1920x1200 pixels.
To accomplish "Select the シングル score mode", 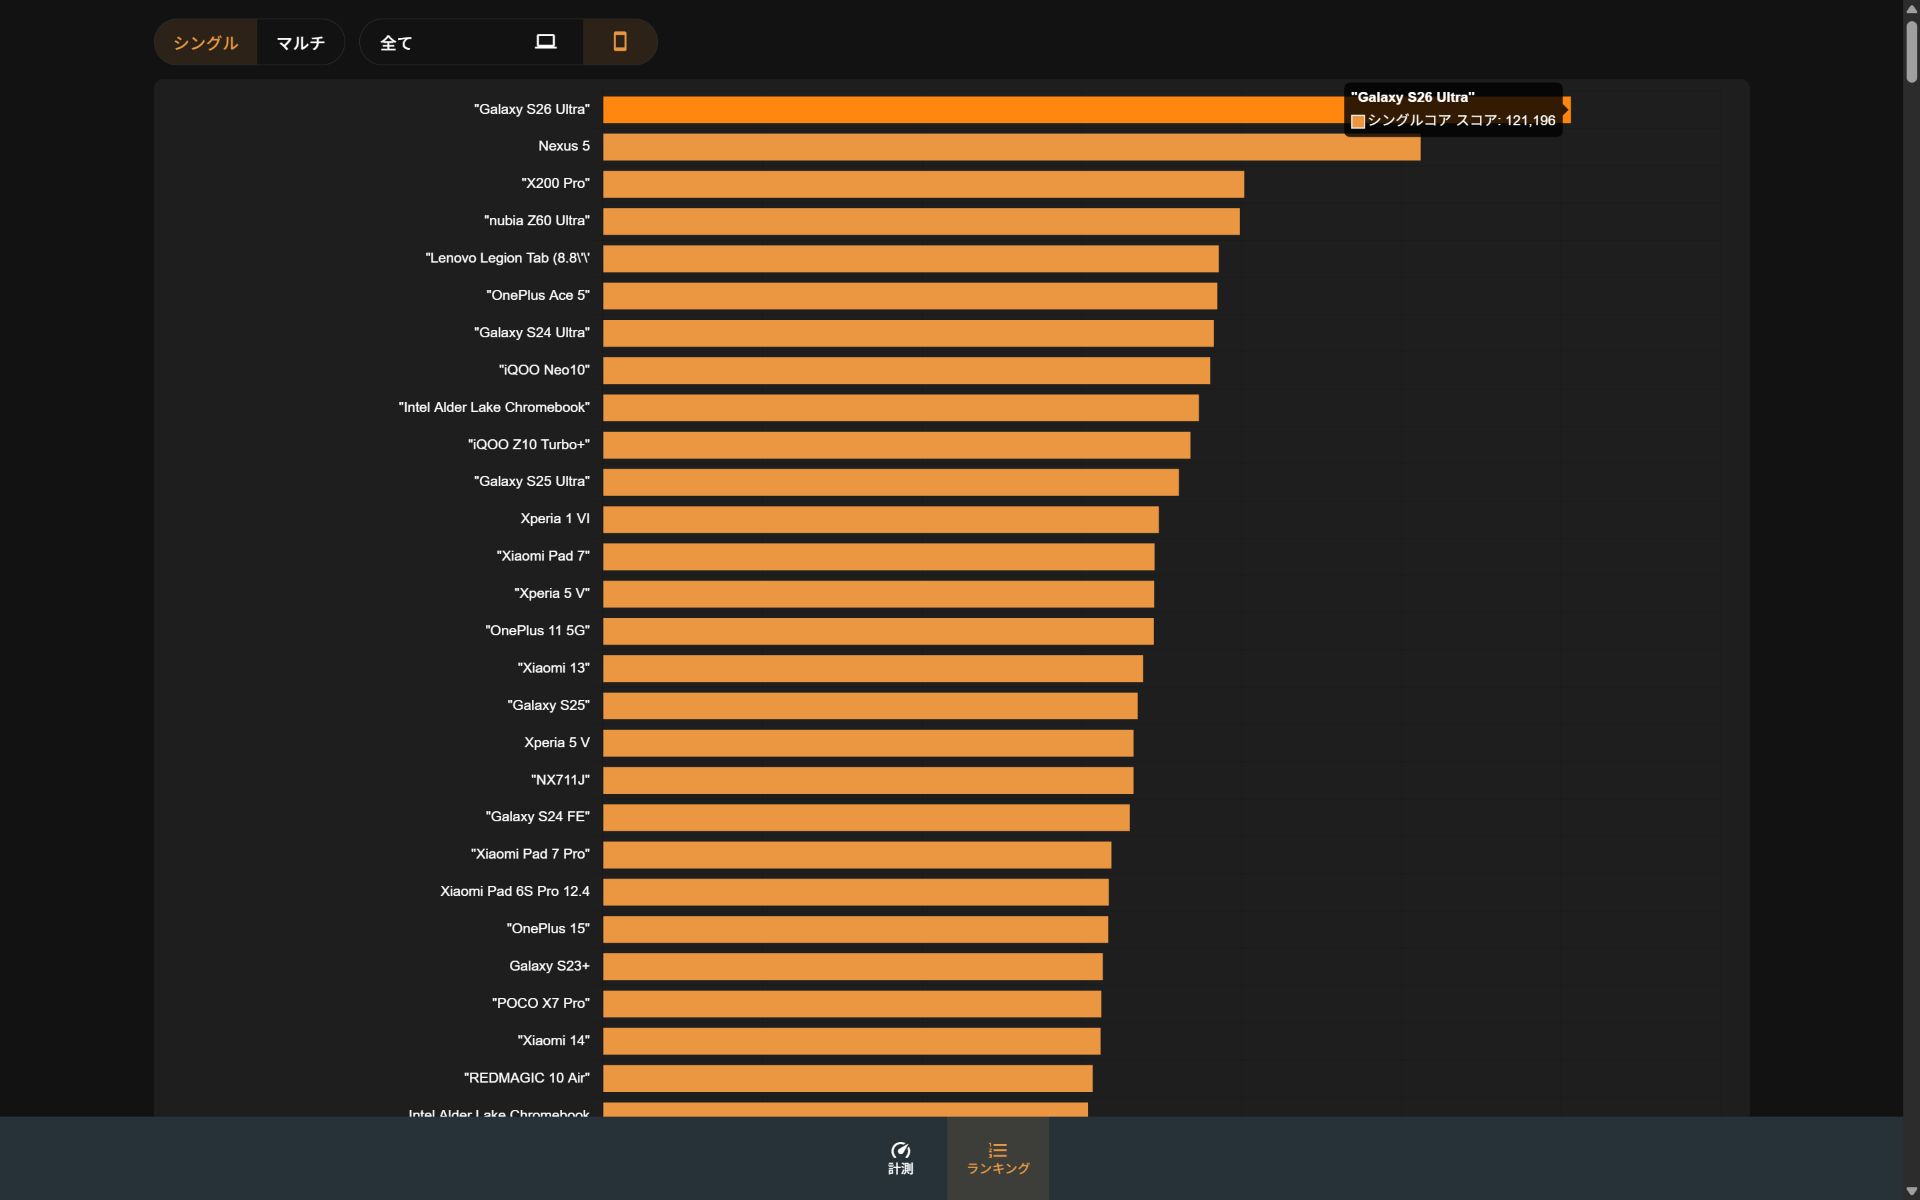I will (x=205, y=42).
